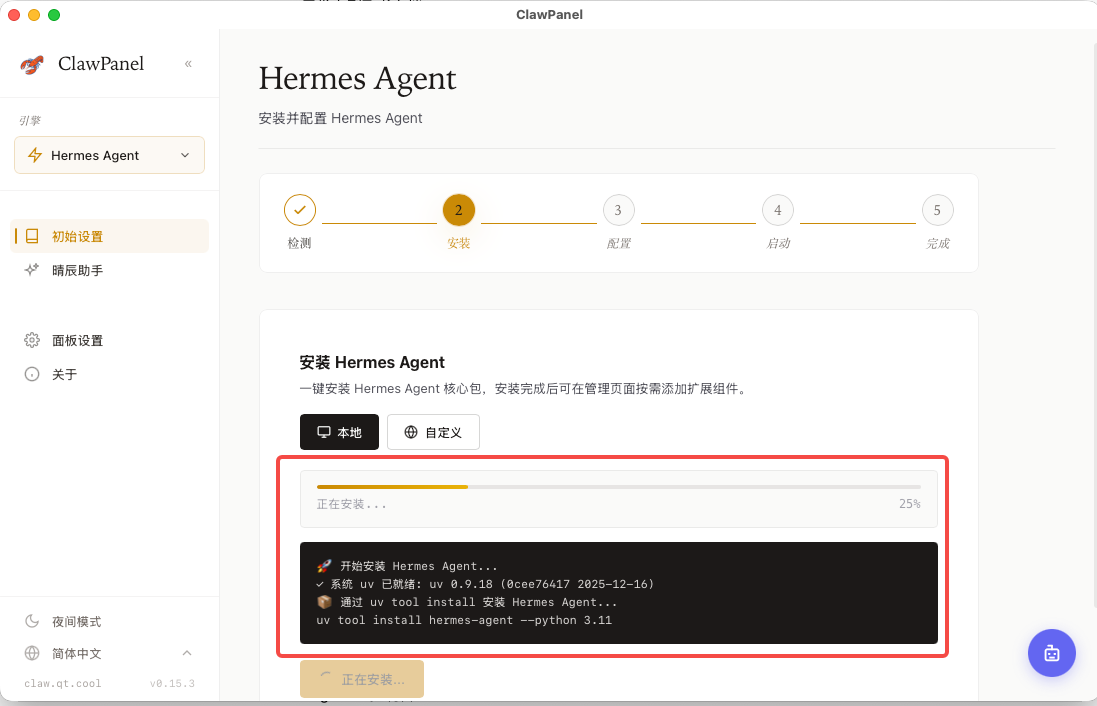This screenshot has width=1097, height=706.
Task: Select step 2 安装 circle
Action: [459, 210]
